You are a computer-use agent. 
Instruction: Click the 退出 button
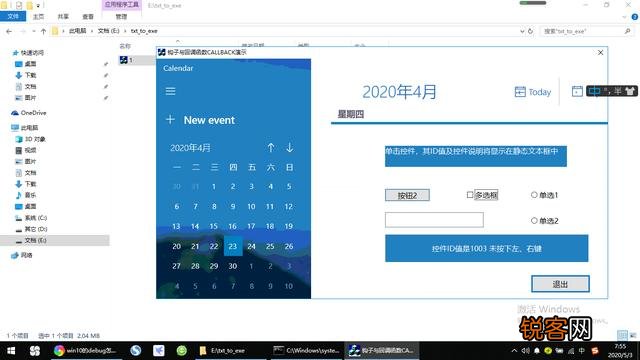560,284
